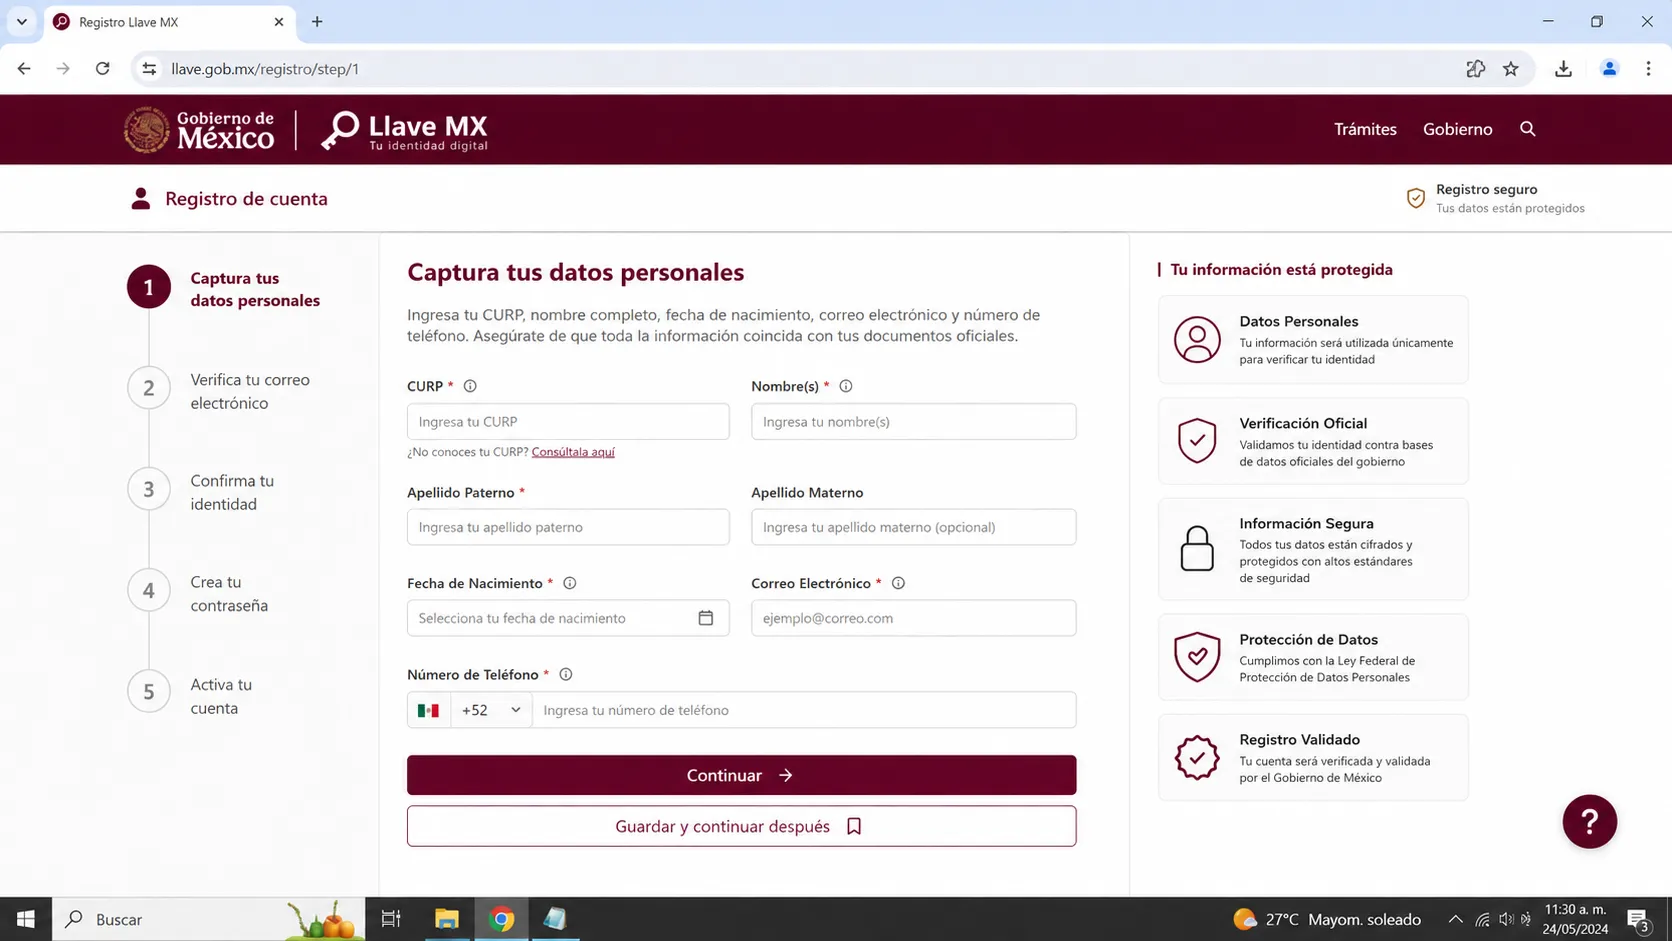Click the Llave MX key logo
1672x941 pixels.
click(404, 130)
